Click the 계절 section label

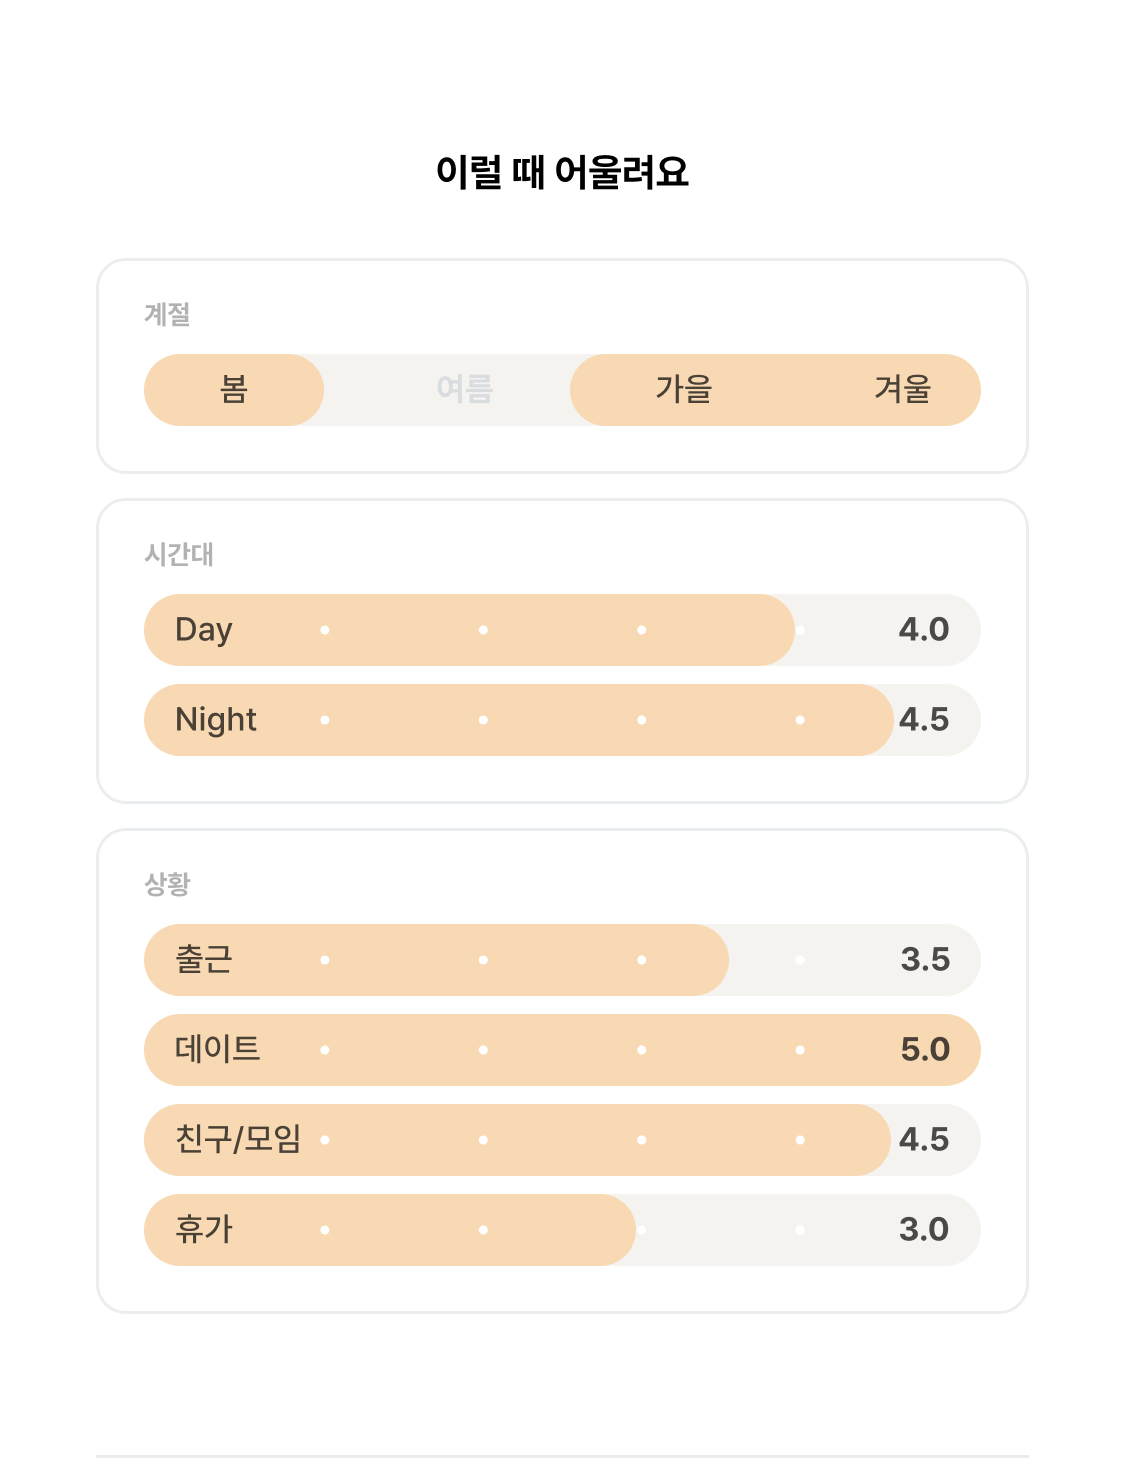[x=167, y=314]
